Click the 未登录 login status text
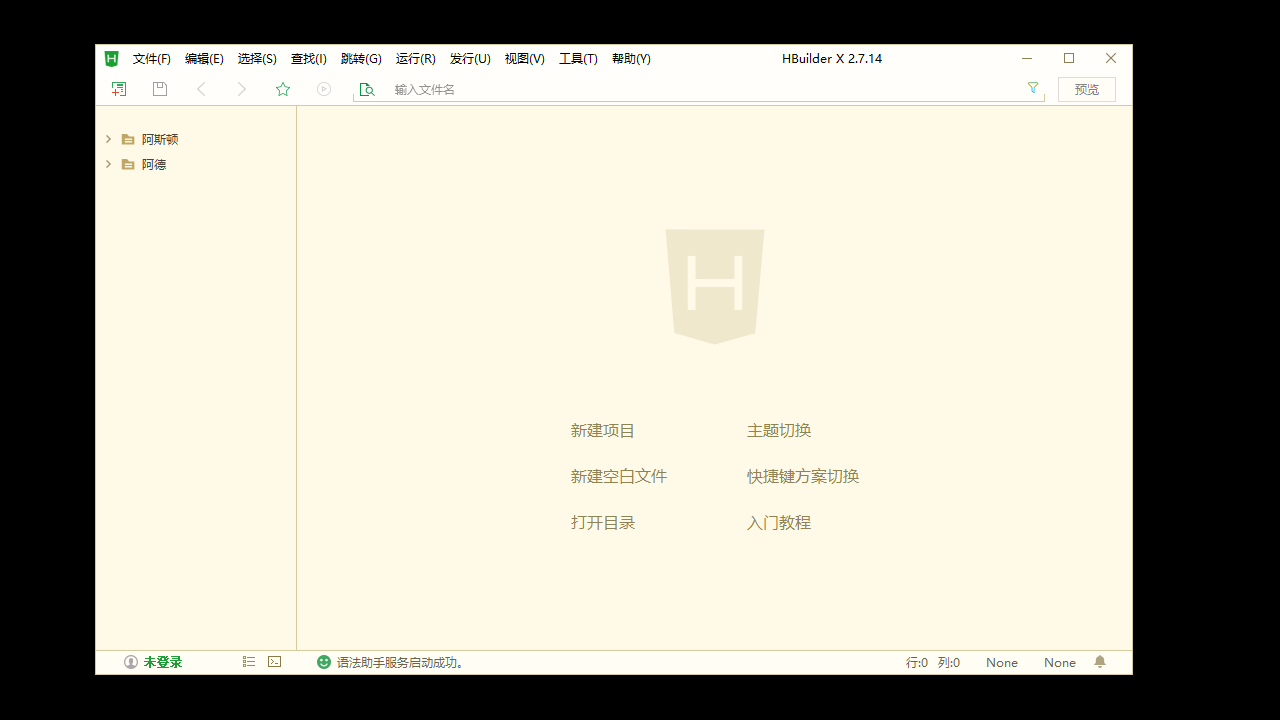Screen dimensions: 1280x720 coord(163,662)
